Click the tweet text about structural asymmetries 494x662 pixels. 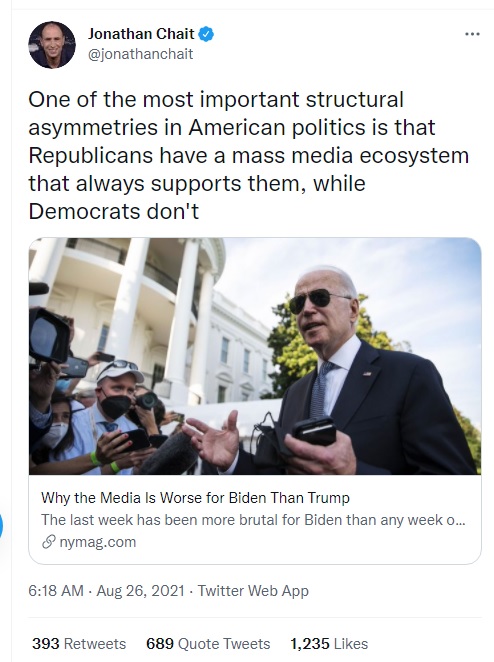pyautogui.click(x=249, y=155)
